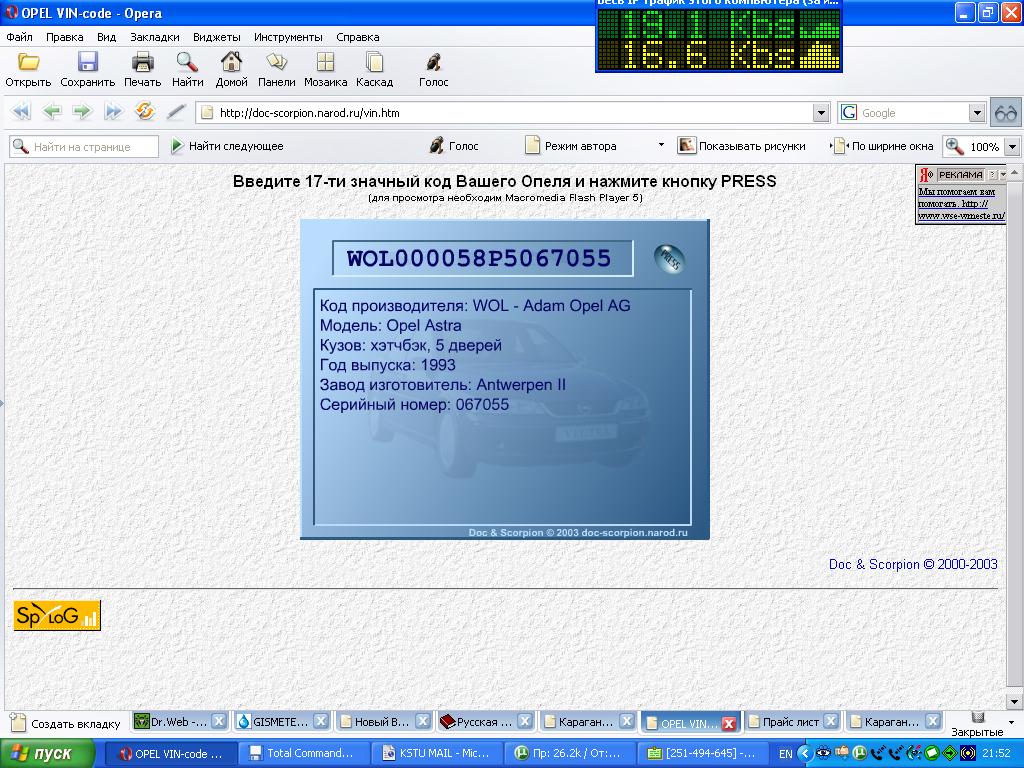This screenshot has width=1024, height=768.
Task: Expand the Google search engine dropdown
Action: [x=977, y=113]
